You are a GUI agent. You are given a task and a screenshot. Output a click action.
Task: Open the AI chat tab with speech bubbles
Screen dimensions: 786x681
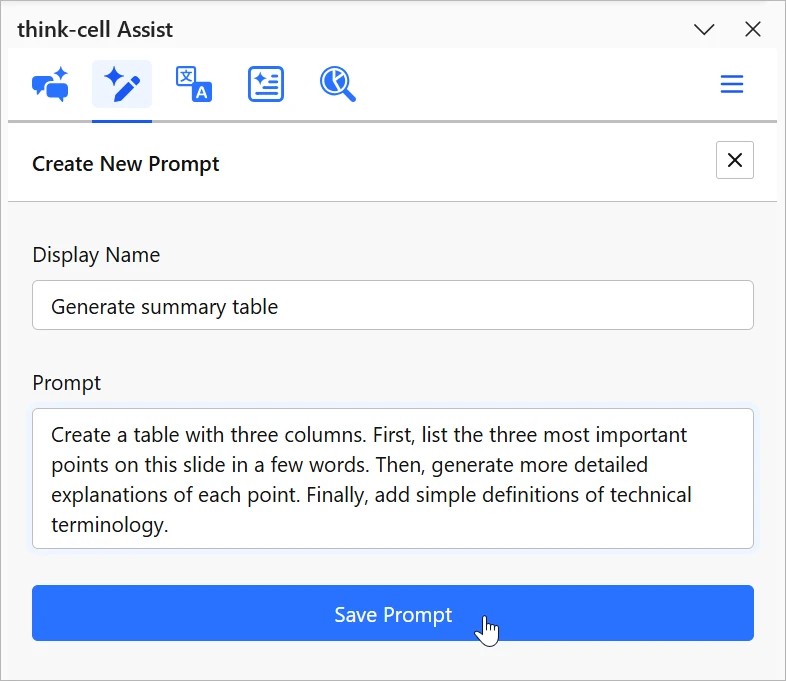pos(50,84)
